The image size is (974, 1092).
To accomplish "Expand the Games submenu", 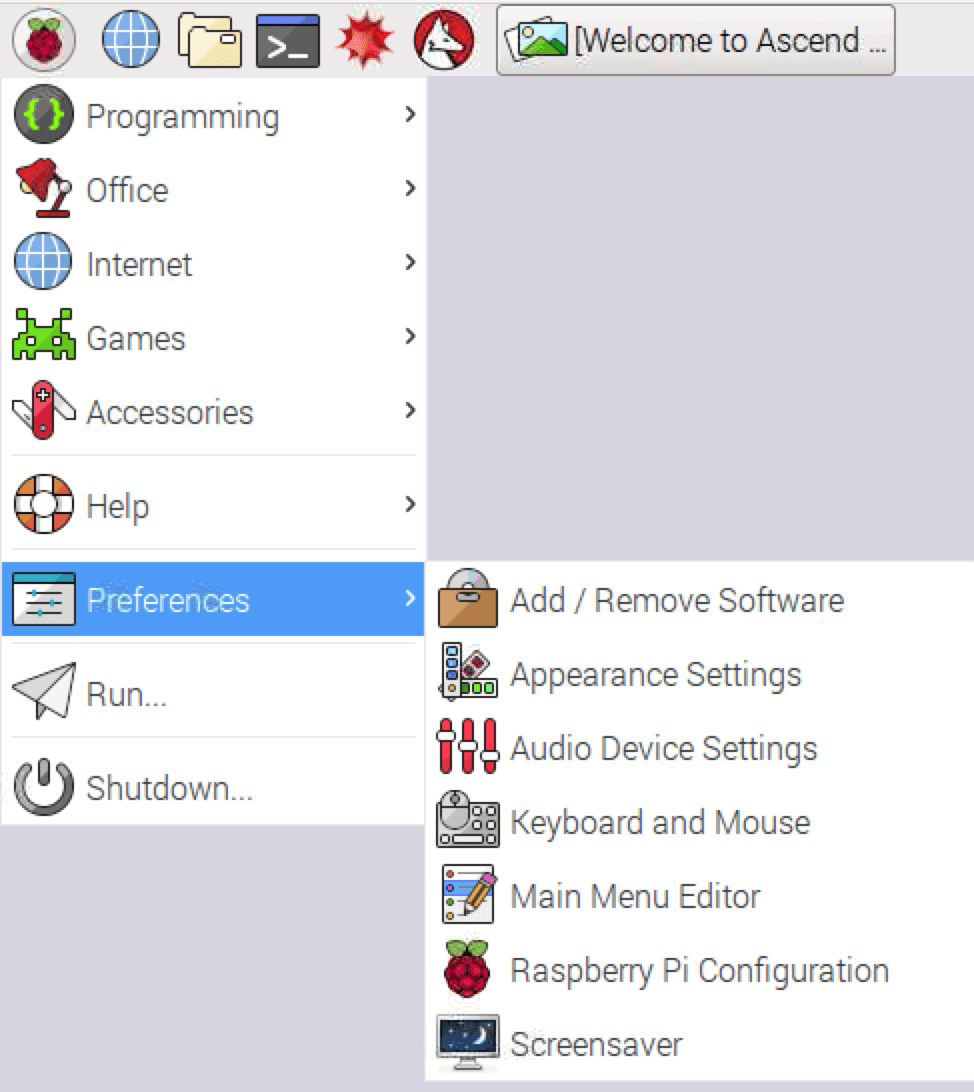I will pyautogui.click(x=136, y=338).
